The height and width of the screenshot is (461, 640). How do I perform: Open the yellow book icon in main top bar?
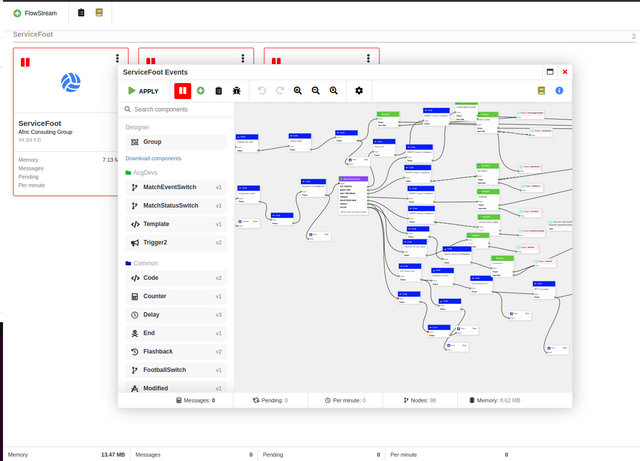point(99,13)
